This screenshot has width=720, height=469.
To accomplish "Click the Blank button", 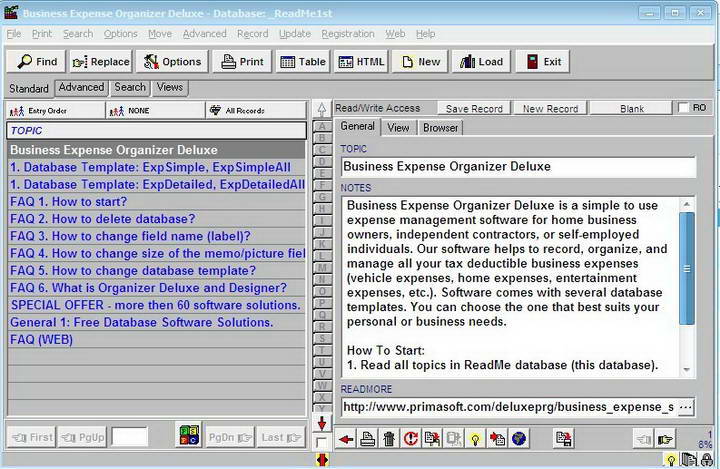I will tap(631, 108).
